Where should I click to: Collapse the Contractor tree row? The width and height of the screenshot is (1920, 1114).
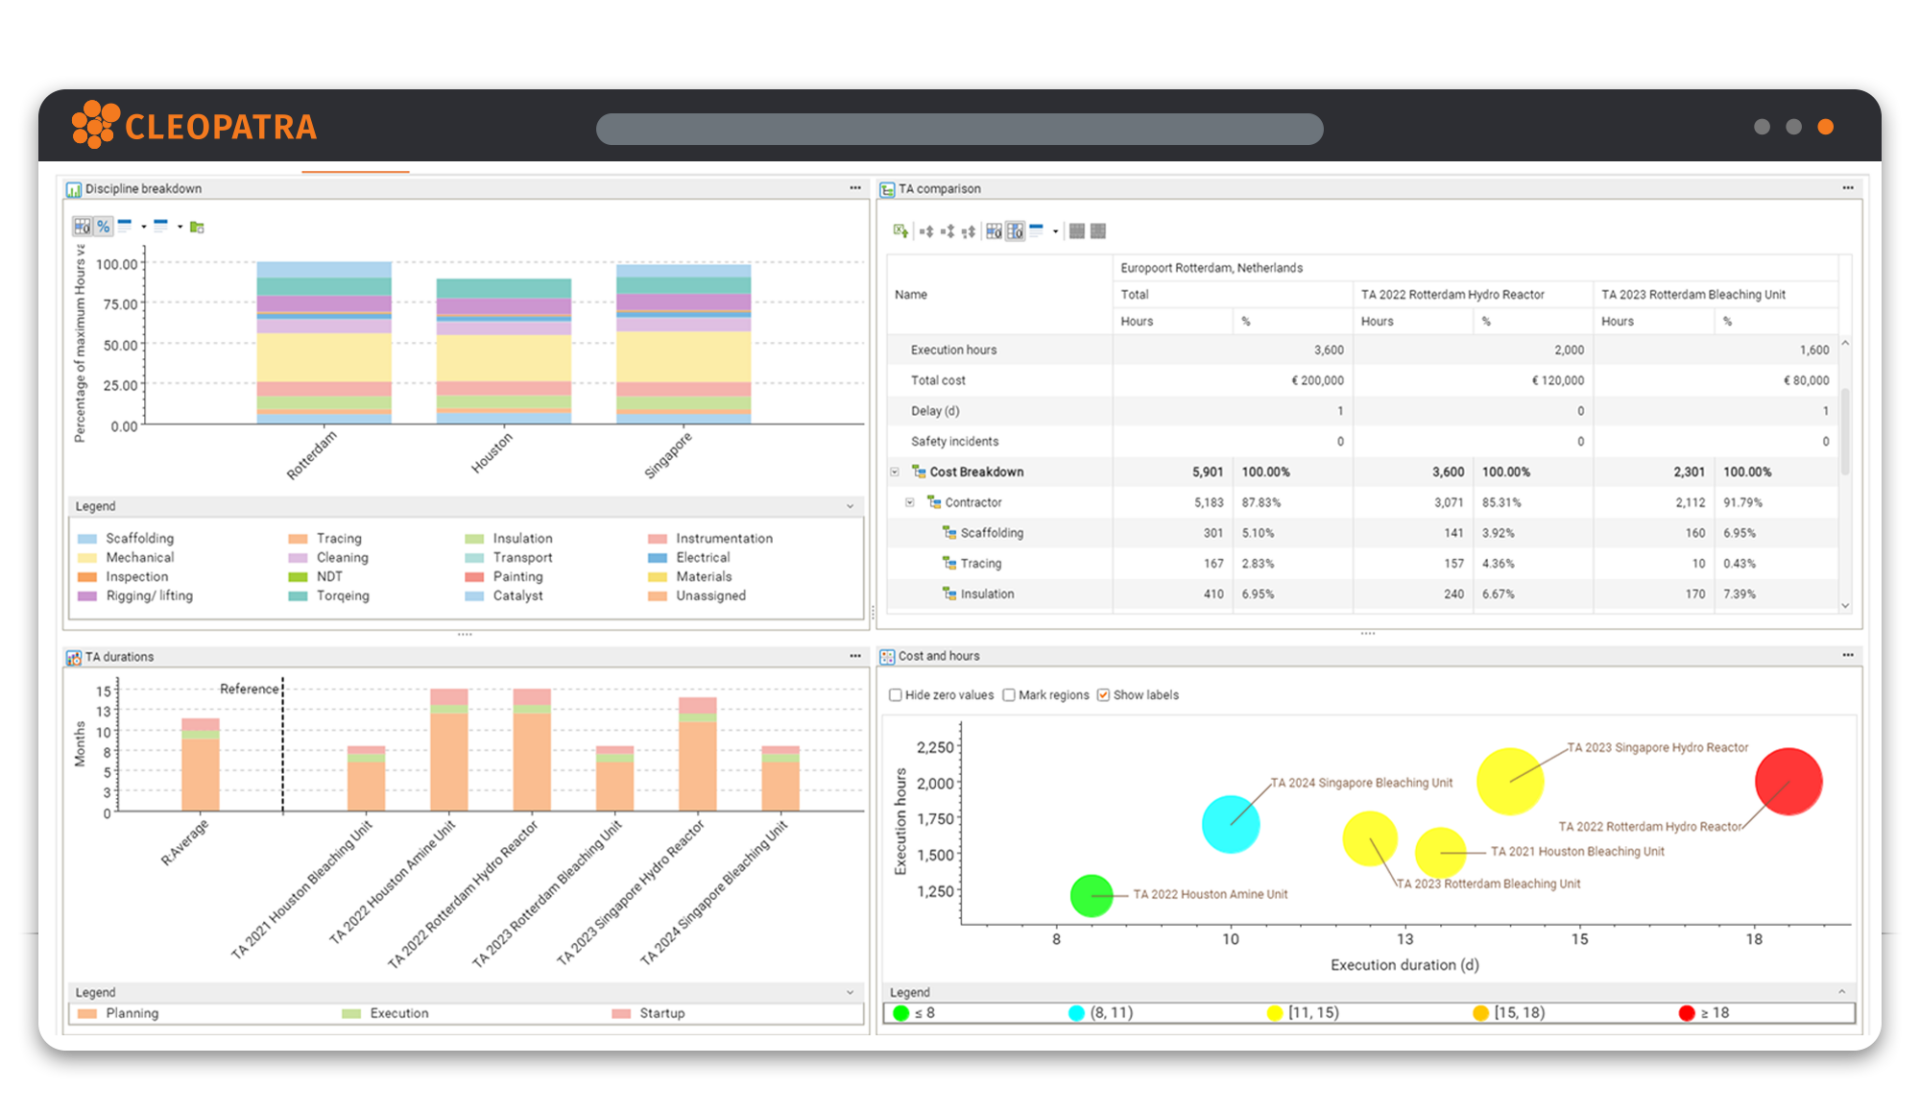[x=910, y=502]
